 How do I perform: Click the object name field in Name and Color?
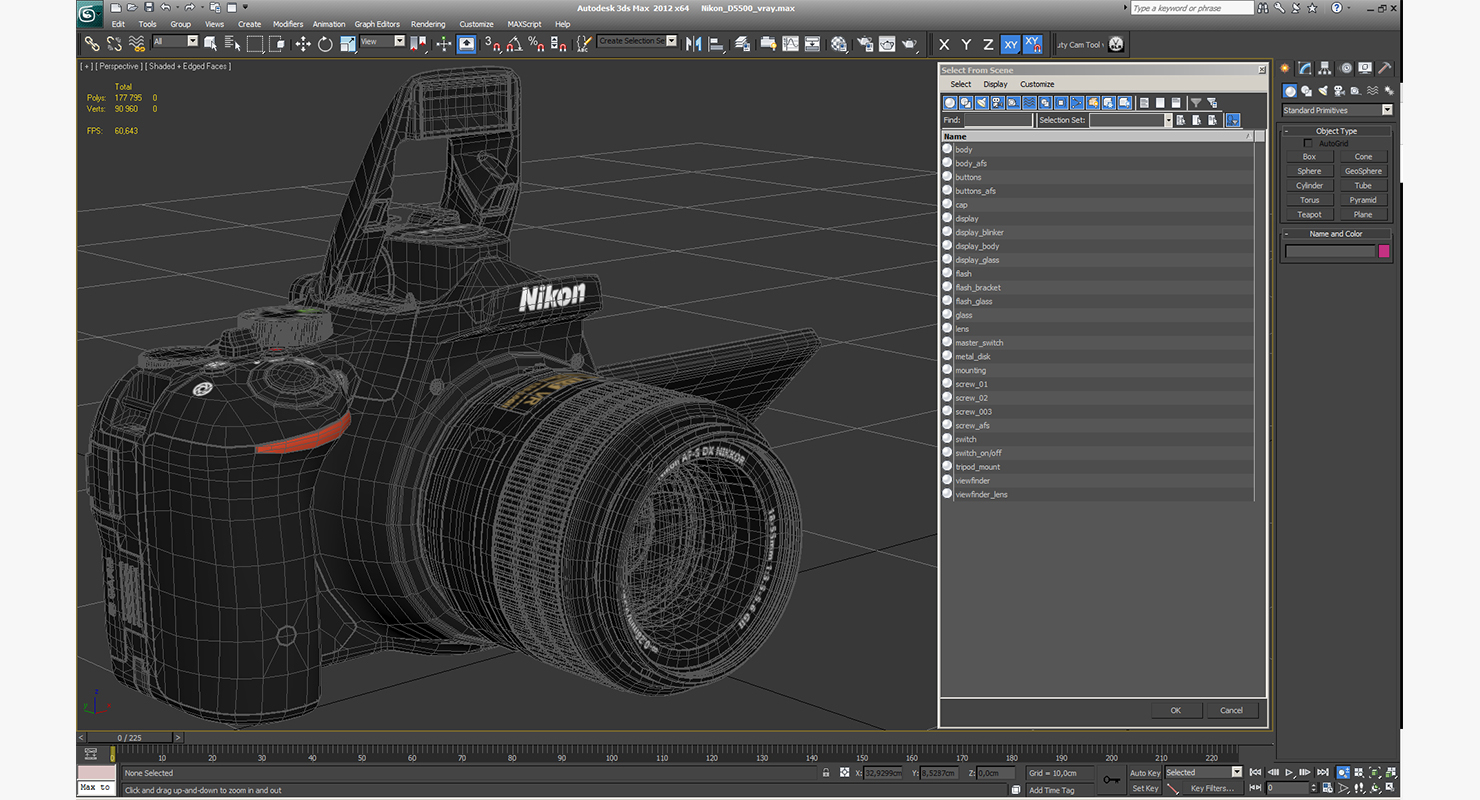click(1330, 251)
